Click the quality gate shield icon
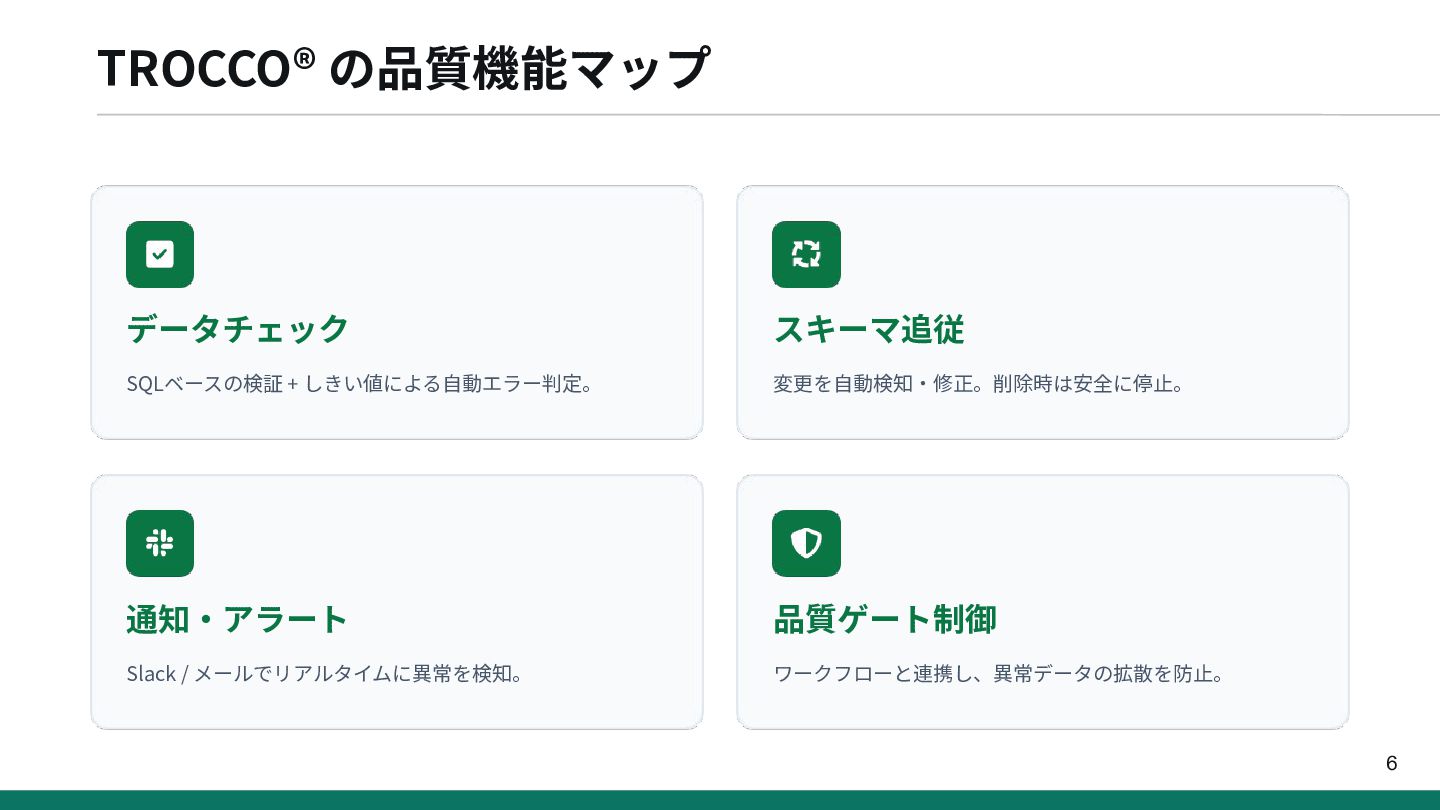1440x810 pixels. (x=806, y=543)
